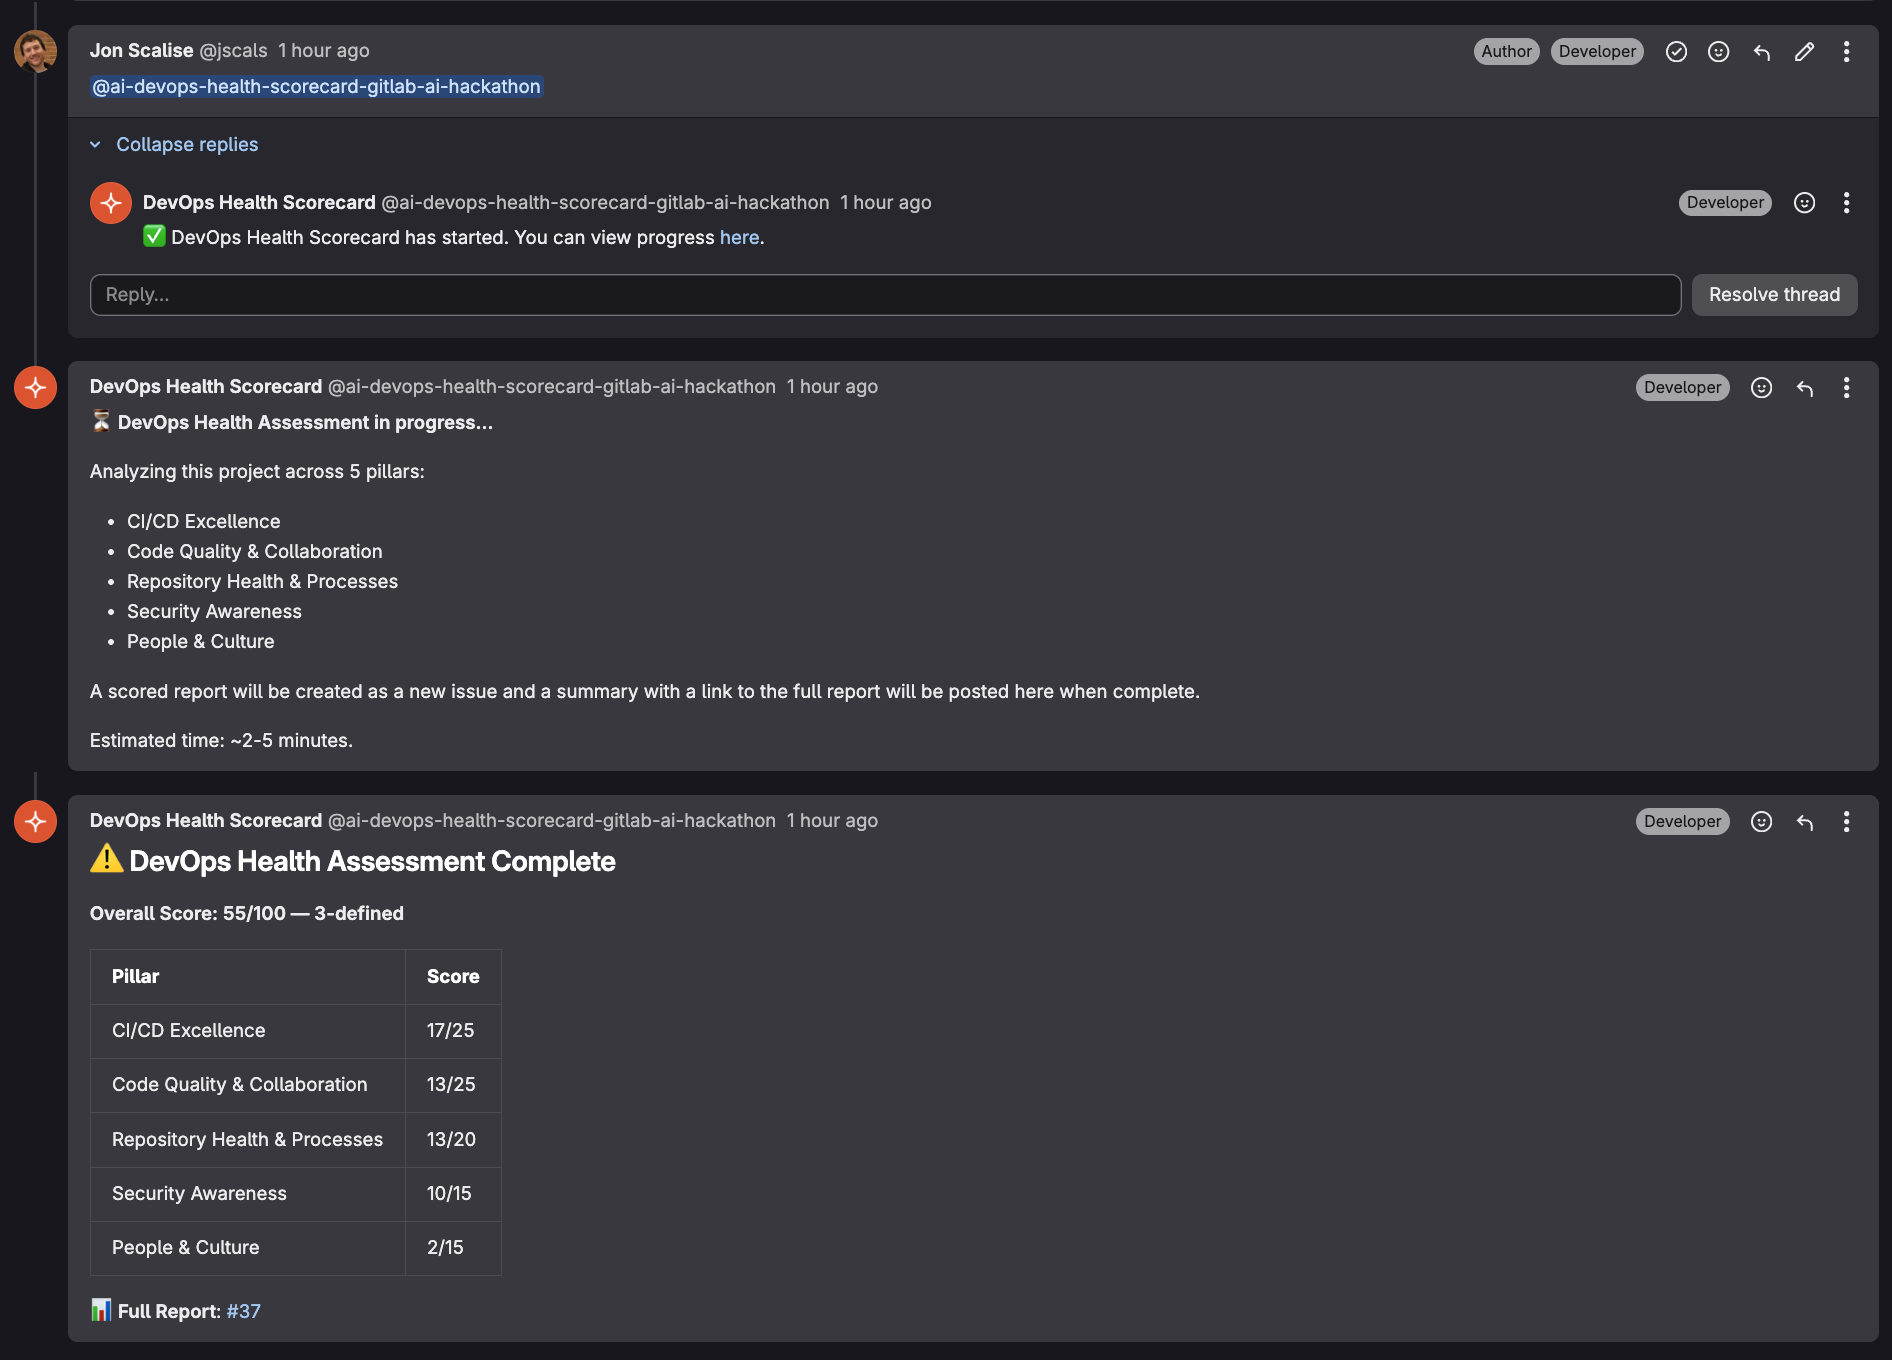1892x1360 pixels.
Task: Open more actions on 'has started' reply
Action: coord(1846,203)
